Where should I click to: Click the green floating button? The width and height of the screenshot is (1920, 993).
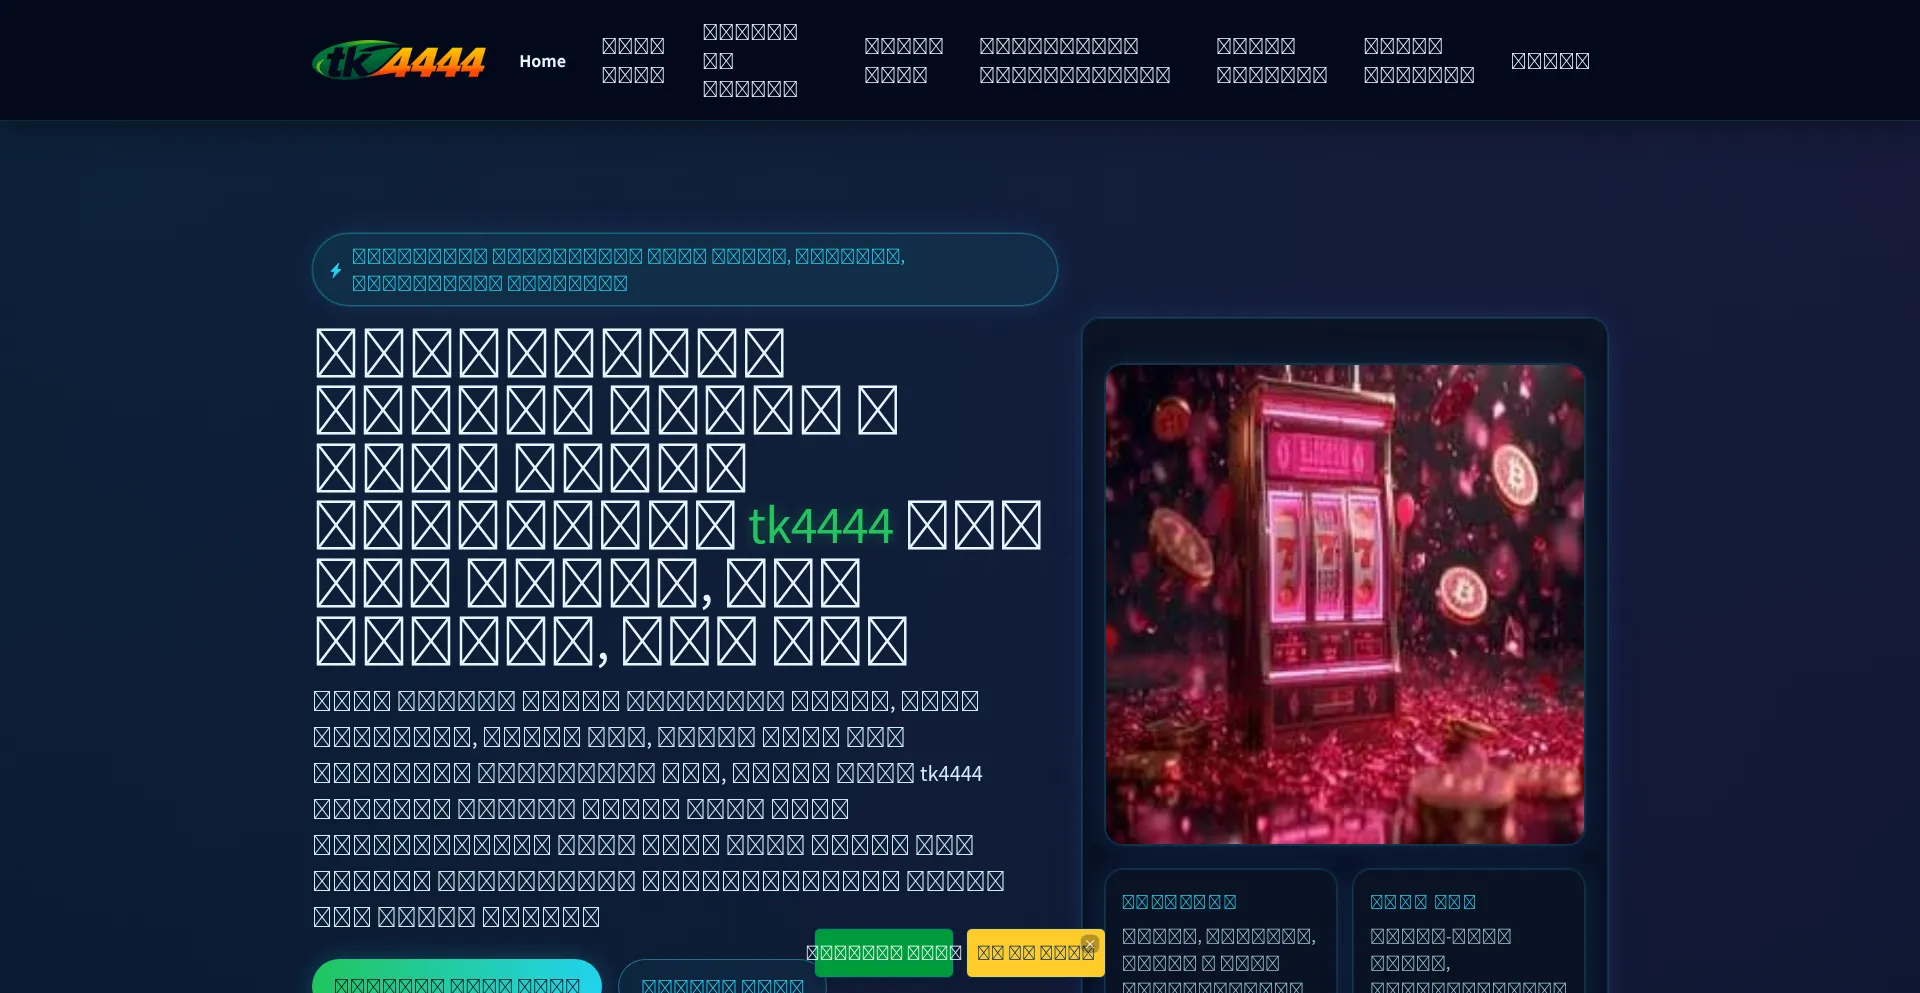[884, 953]
